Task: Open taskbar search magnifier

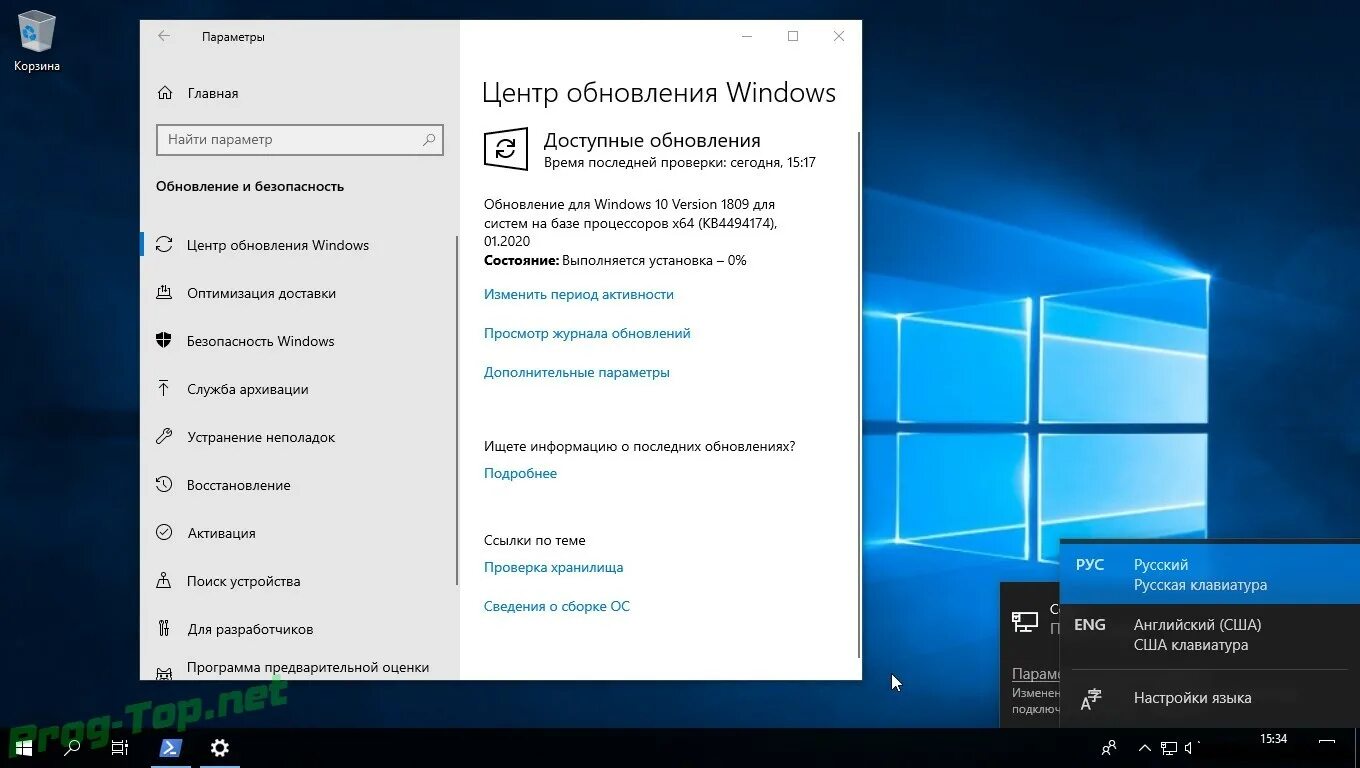Action: (x=72, y=748)
